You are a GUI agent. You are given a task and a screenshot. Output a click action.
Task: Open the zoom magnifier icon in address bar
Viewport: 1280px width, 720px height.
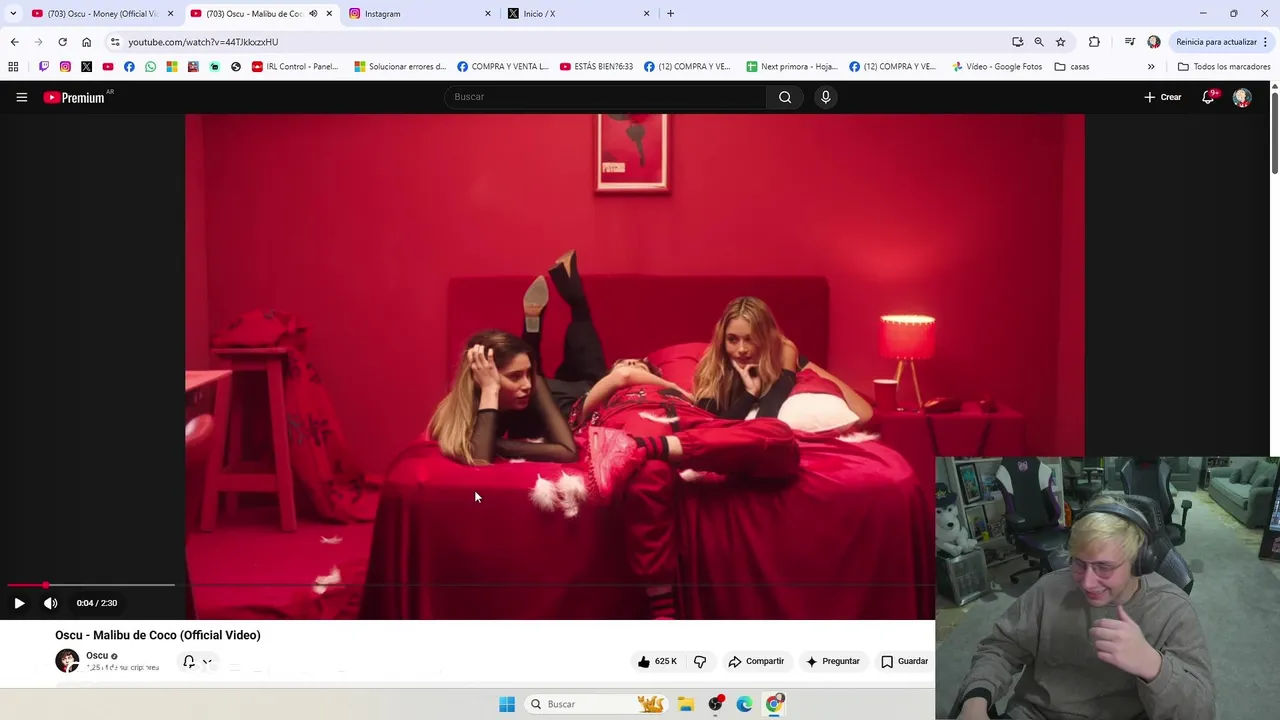tap(1039, 42)
